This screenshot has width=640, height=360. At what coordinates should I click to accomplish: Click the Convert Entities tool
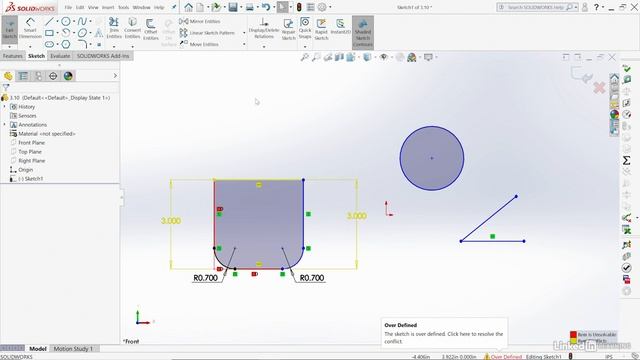click(132, 28)
